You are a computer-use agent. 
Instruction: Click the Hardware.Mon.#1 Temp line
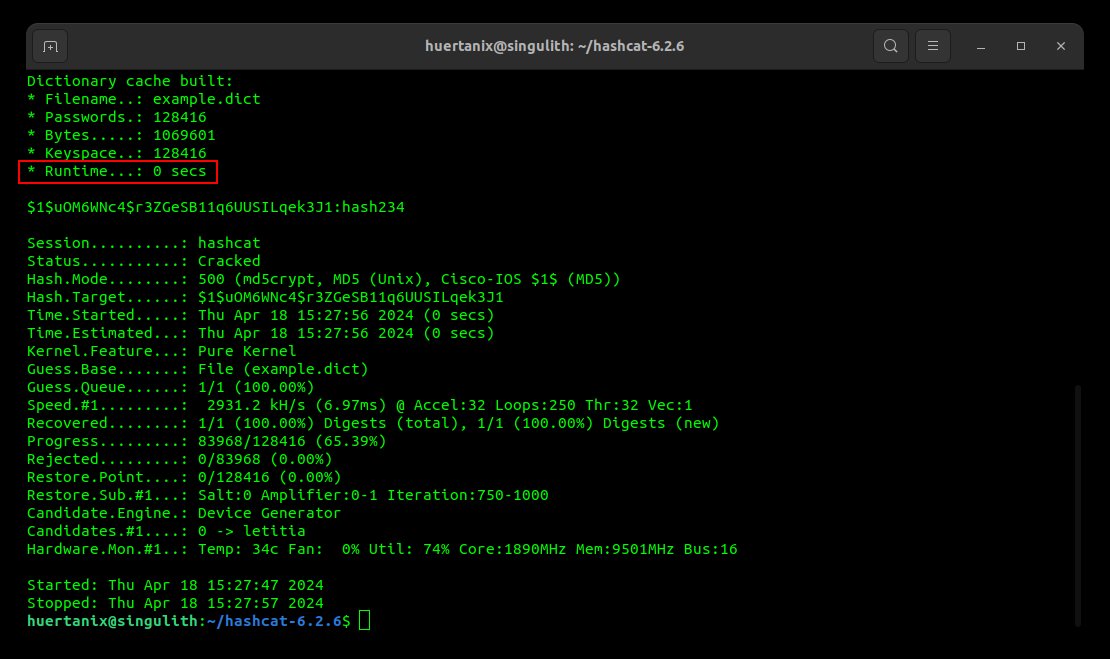(x=382, y=549)
